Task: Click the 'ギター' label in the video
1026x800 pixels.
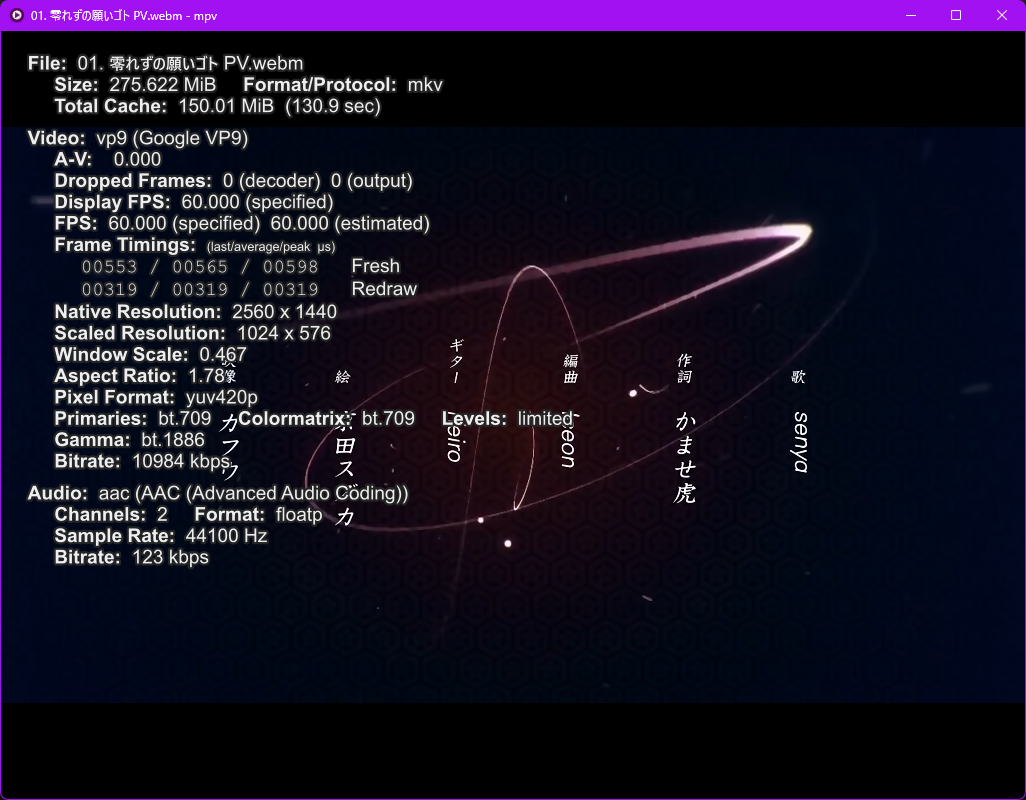Action: click(457, 361)
